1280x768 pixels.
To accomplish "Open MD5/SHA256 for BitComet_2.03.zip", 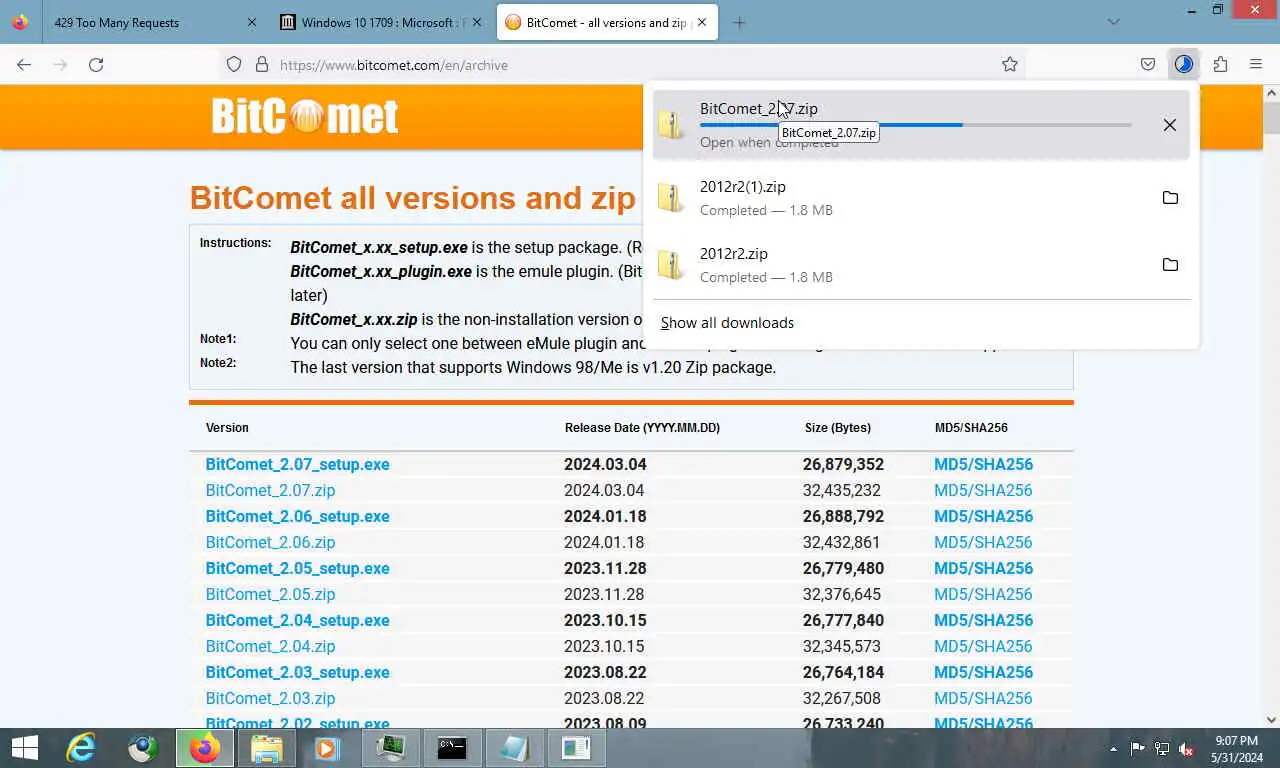I will click(x=983, y=698).
